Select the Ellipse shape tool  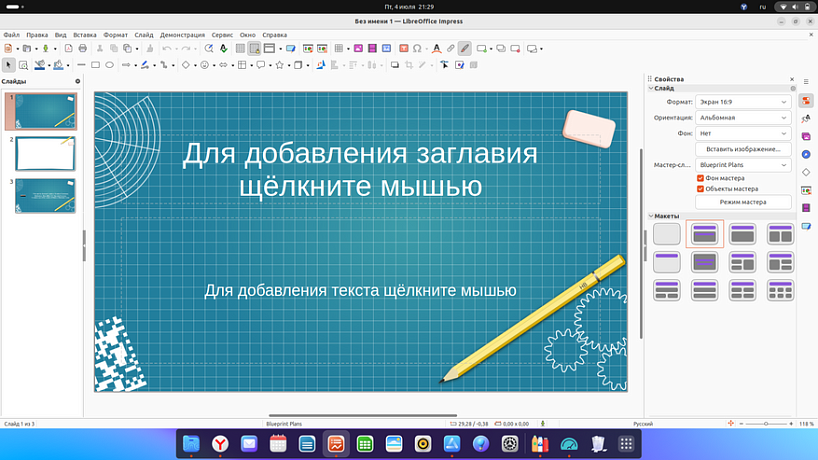[x=109, y=65]
